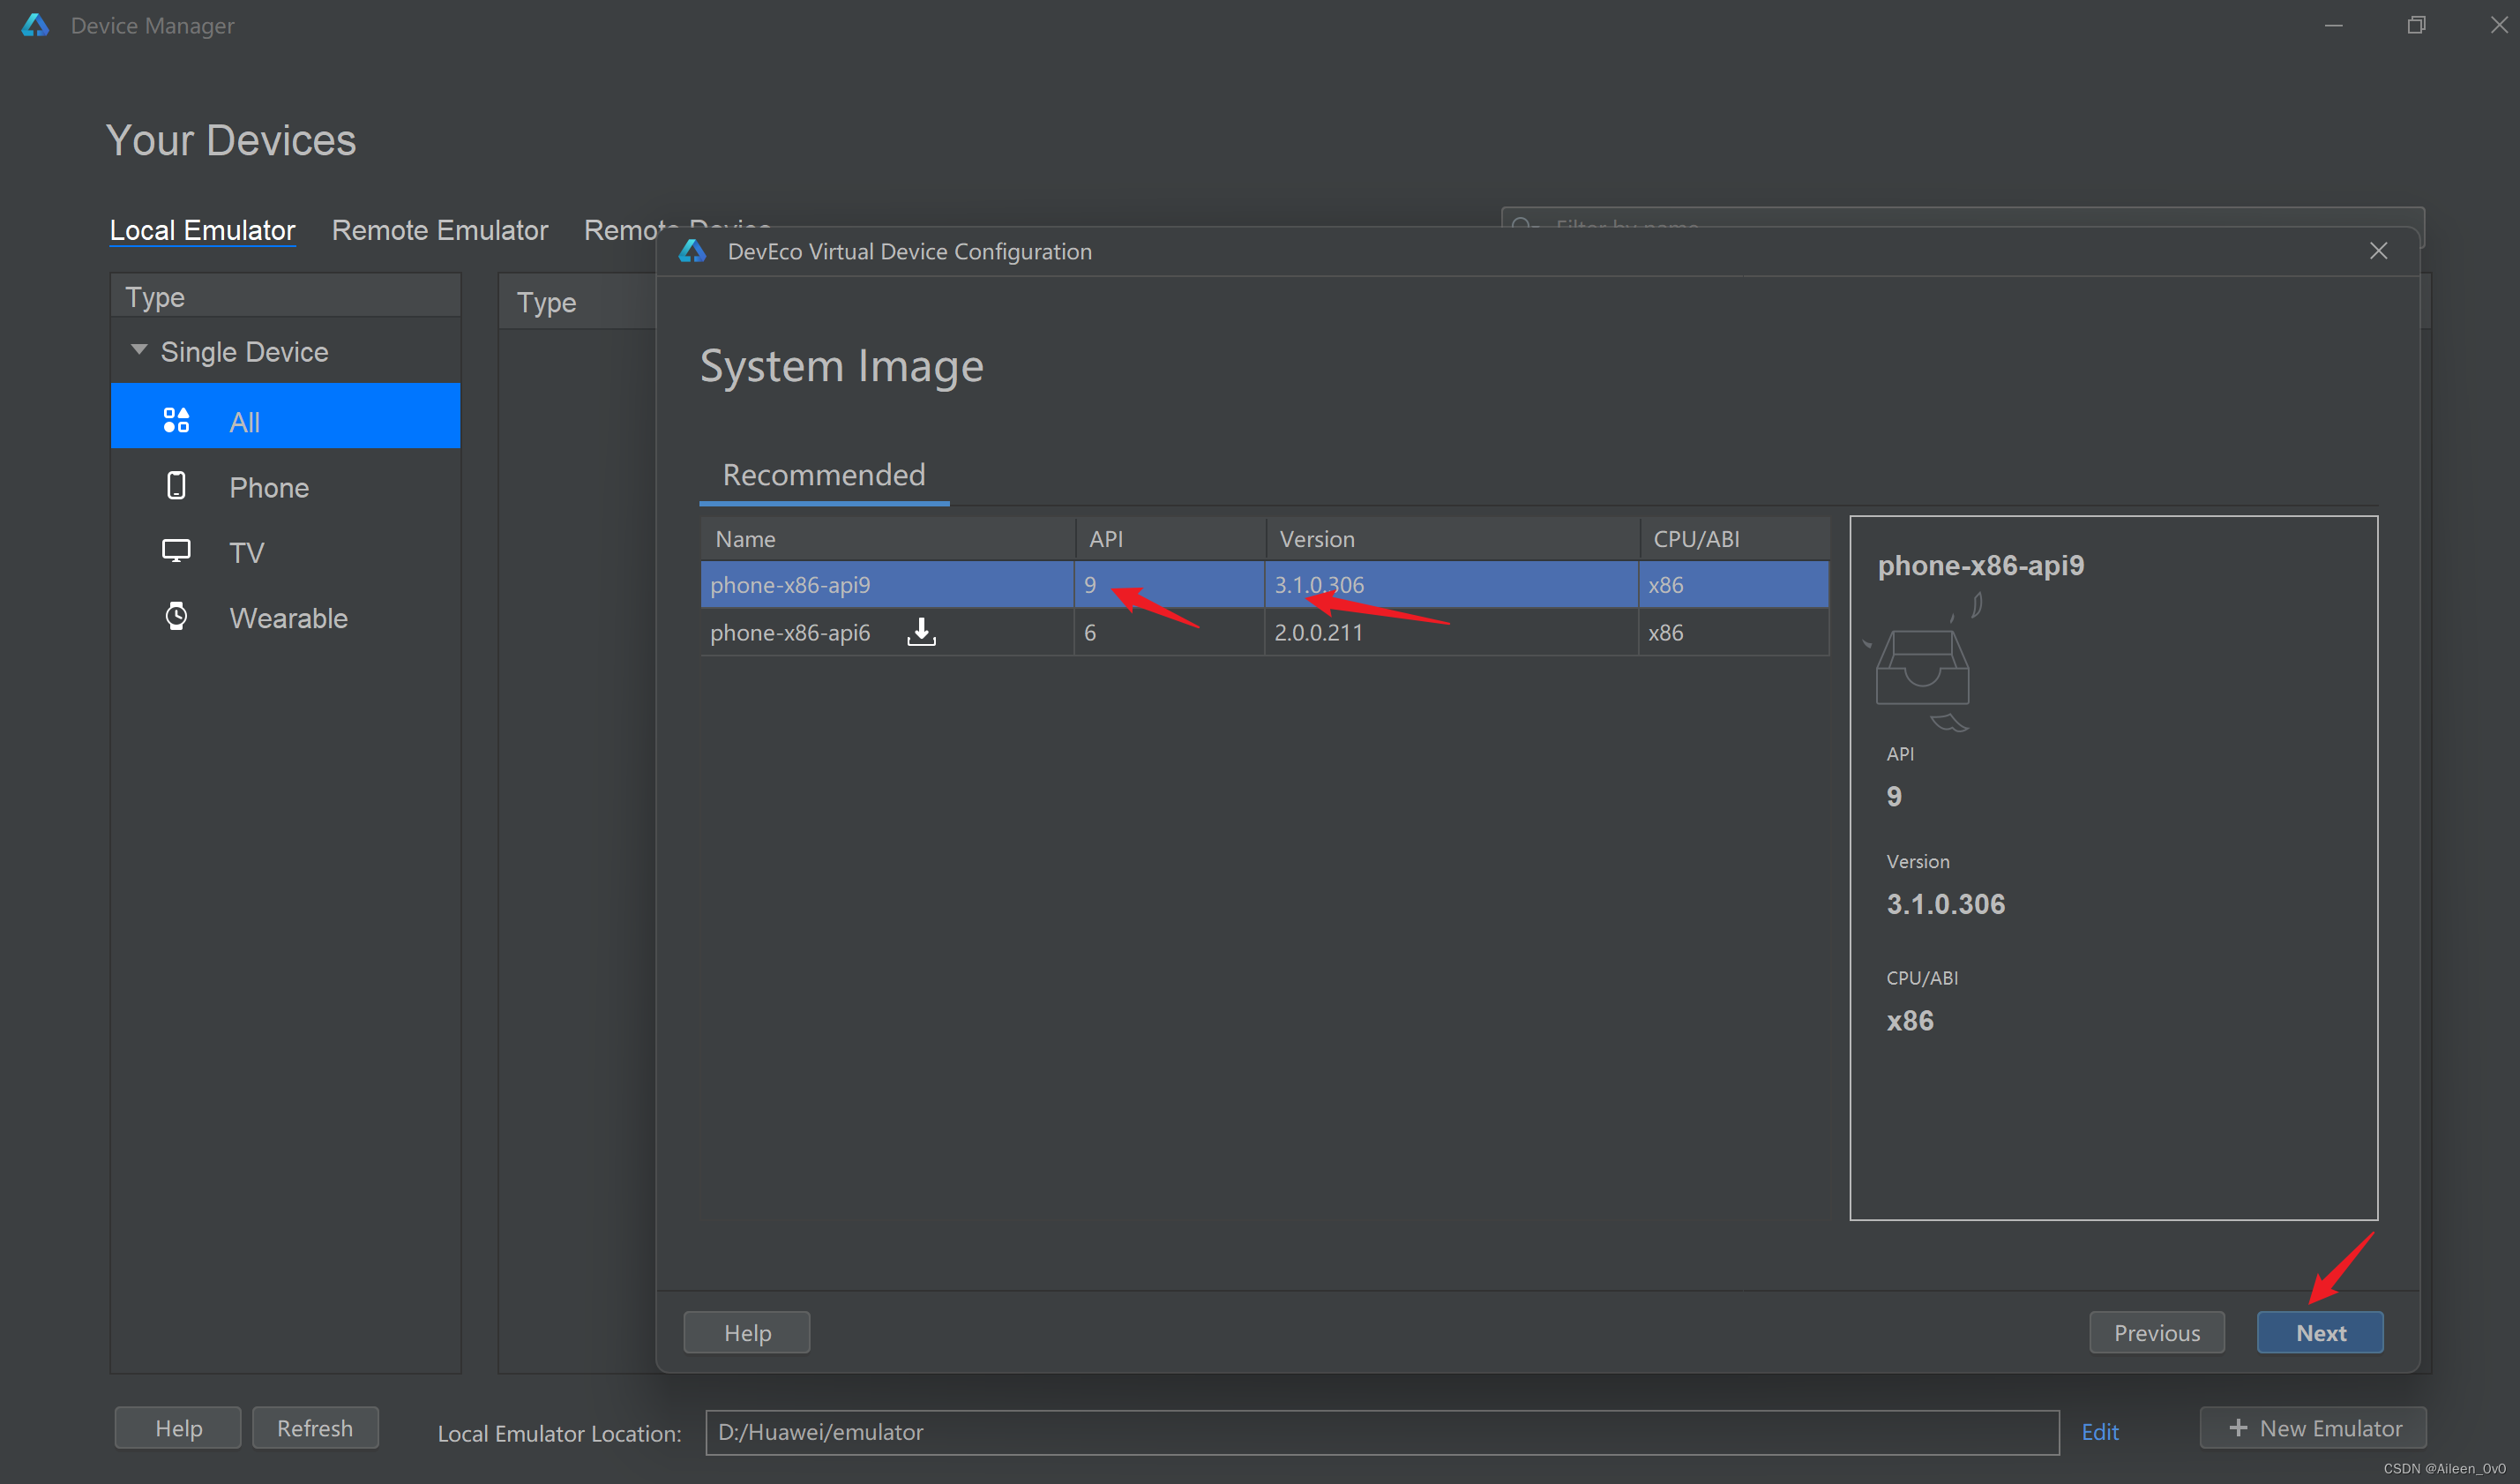The image size is (2520, 1484).
Task: Close the DevEco Virtual Device Configuration dialog
Action: click(2378, 251)
